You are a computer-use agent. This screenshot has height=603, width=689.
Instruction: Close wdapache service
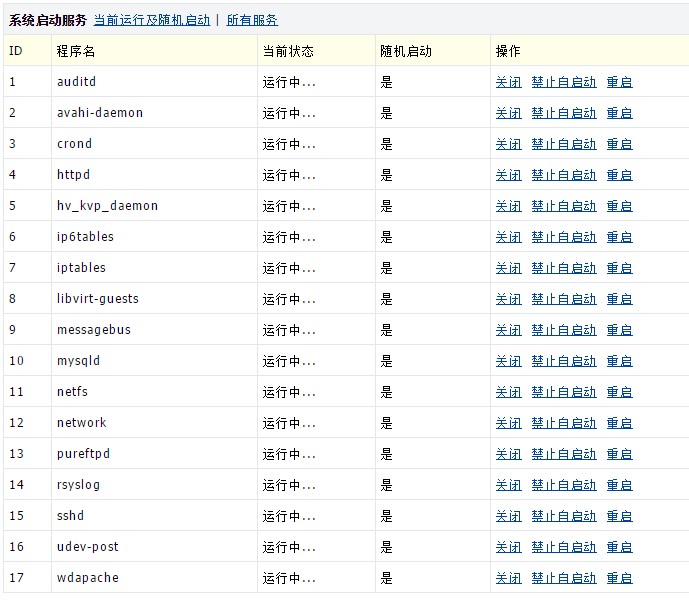[x=508, y=578]
